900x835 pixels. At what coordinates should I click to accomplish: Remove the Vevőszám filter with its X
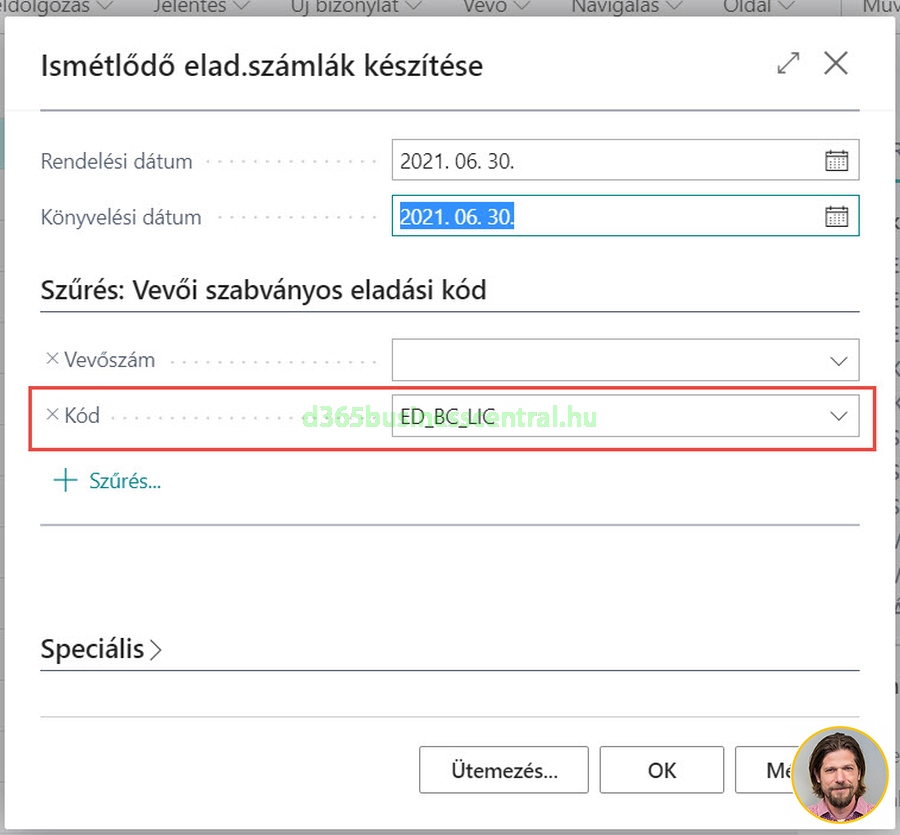click(x=52, y=359)
